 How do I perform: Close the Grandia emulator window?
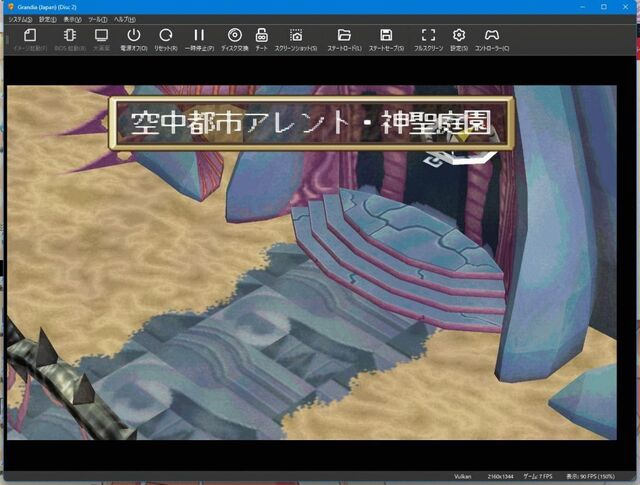coord(625,7)
